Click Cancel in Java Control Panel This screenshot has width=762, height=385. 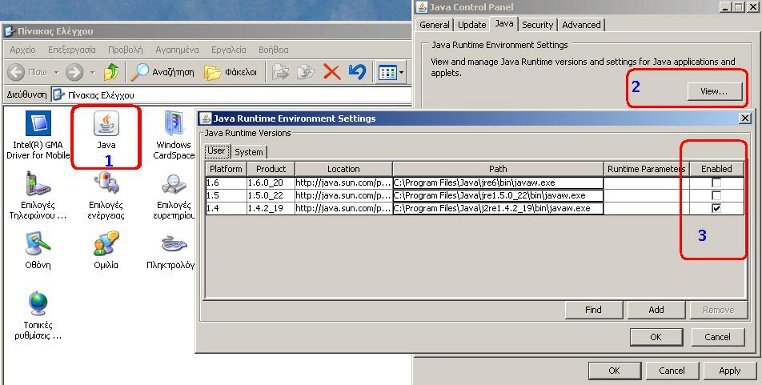[672, 371]
